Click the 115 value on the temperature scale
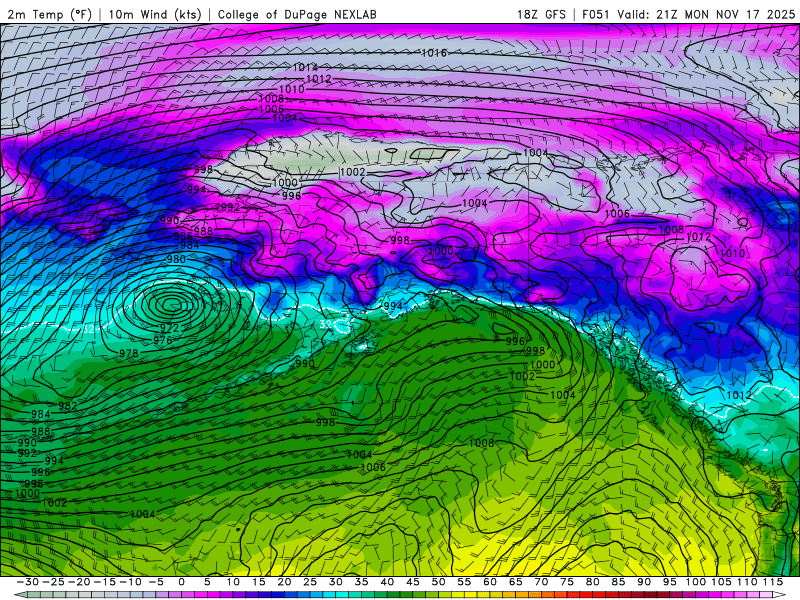800x600 pixels. pos(773,582)
